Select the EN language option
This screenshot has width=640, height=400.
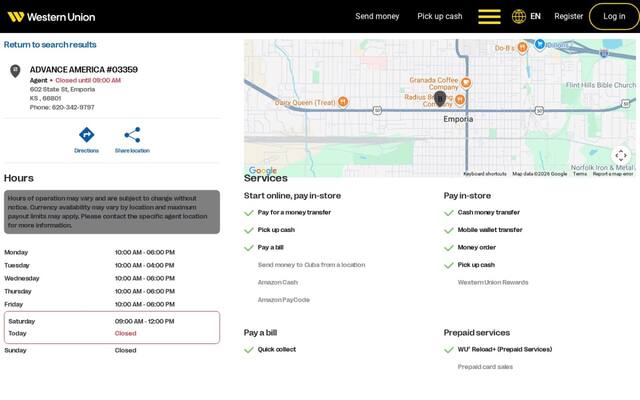tap(535, 16)
